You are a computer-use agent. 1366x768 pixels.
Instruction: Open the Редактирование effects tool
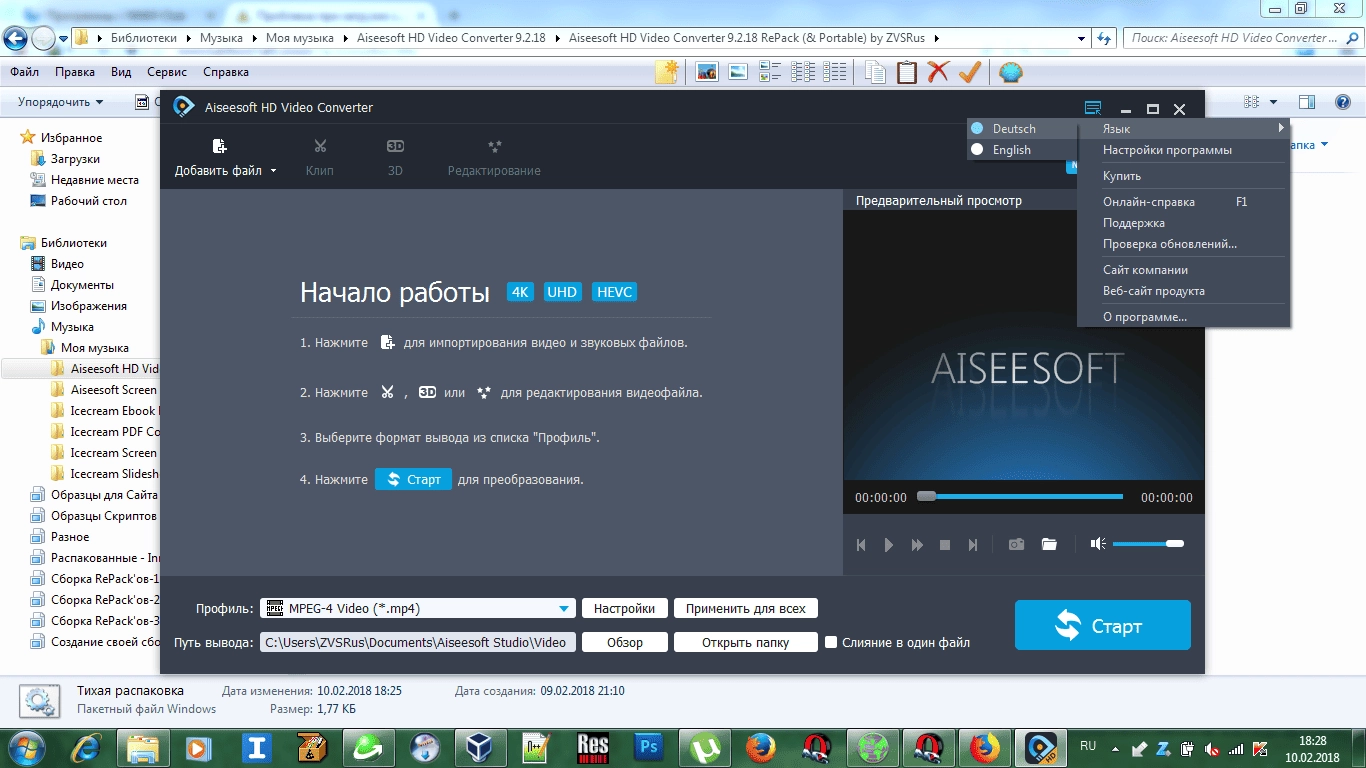point(494,147)
